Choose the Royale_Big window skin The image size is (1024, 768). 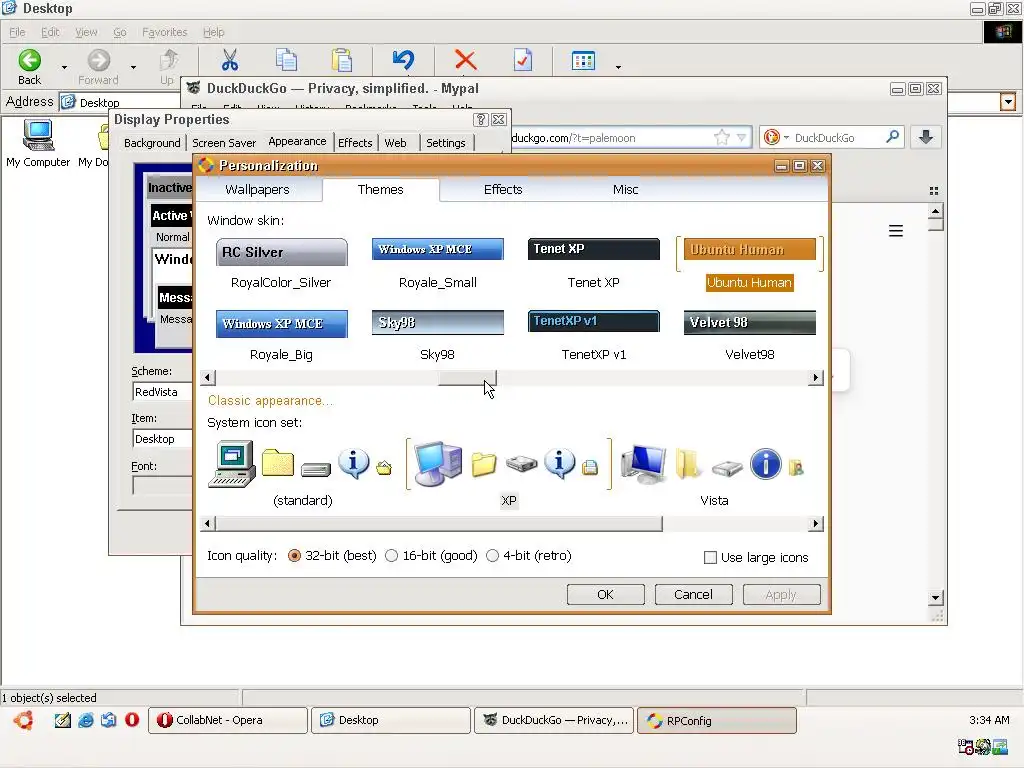point(281,336)
